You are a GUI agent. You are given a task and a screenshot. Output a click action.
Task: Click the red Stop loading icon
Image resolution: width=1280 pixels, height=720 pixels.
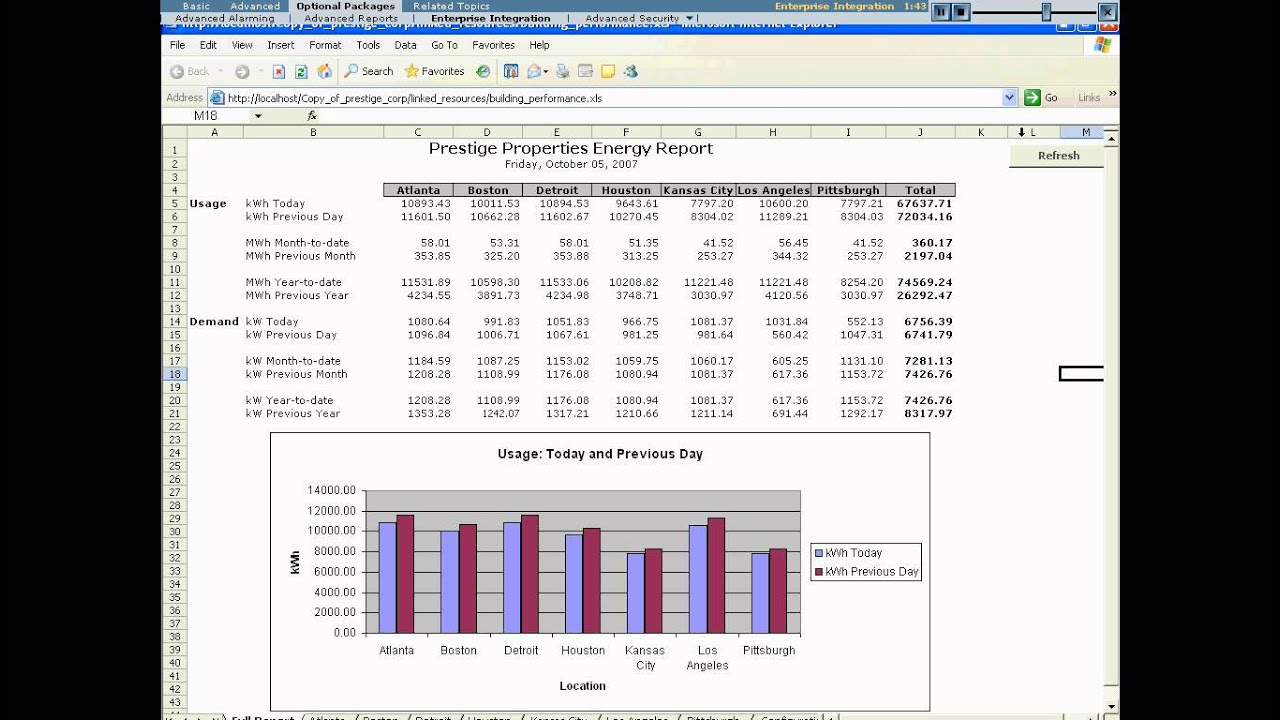pyautogui.click(x=279, y=71)
